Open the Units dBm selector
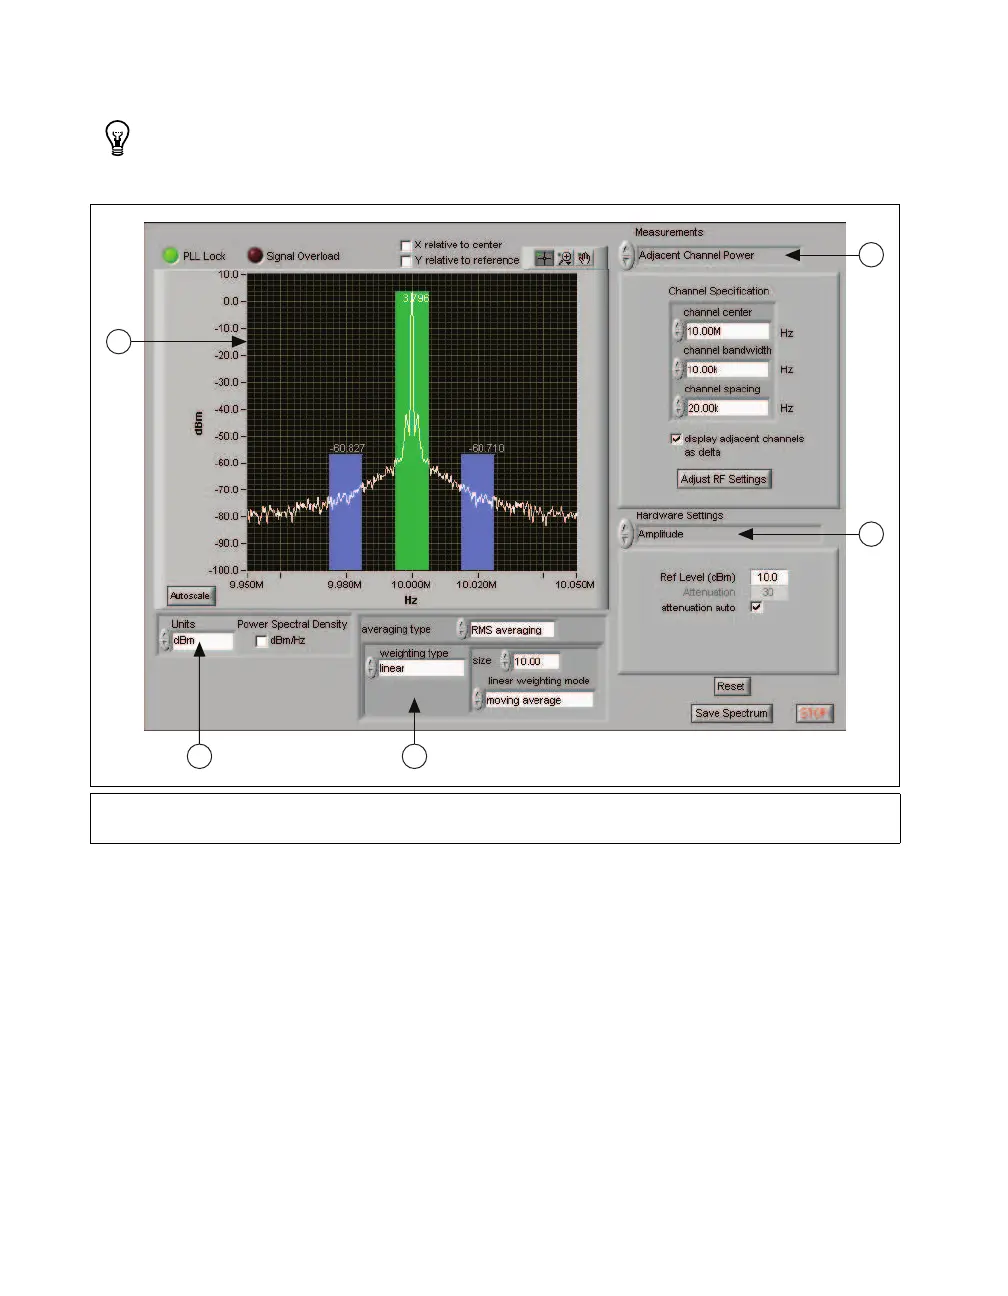The image size is (1008, 1296). tap(203, 641)
